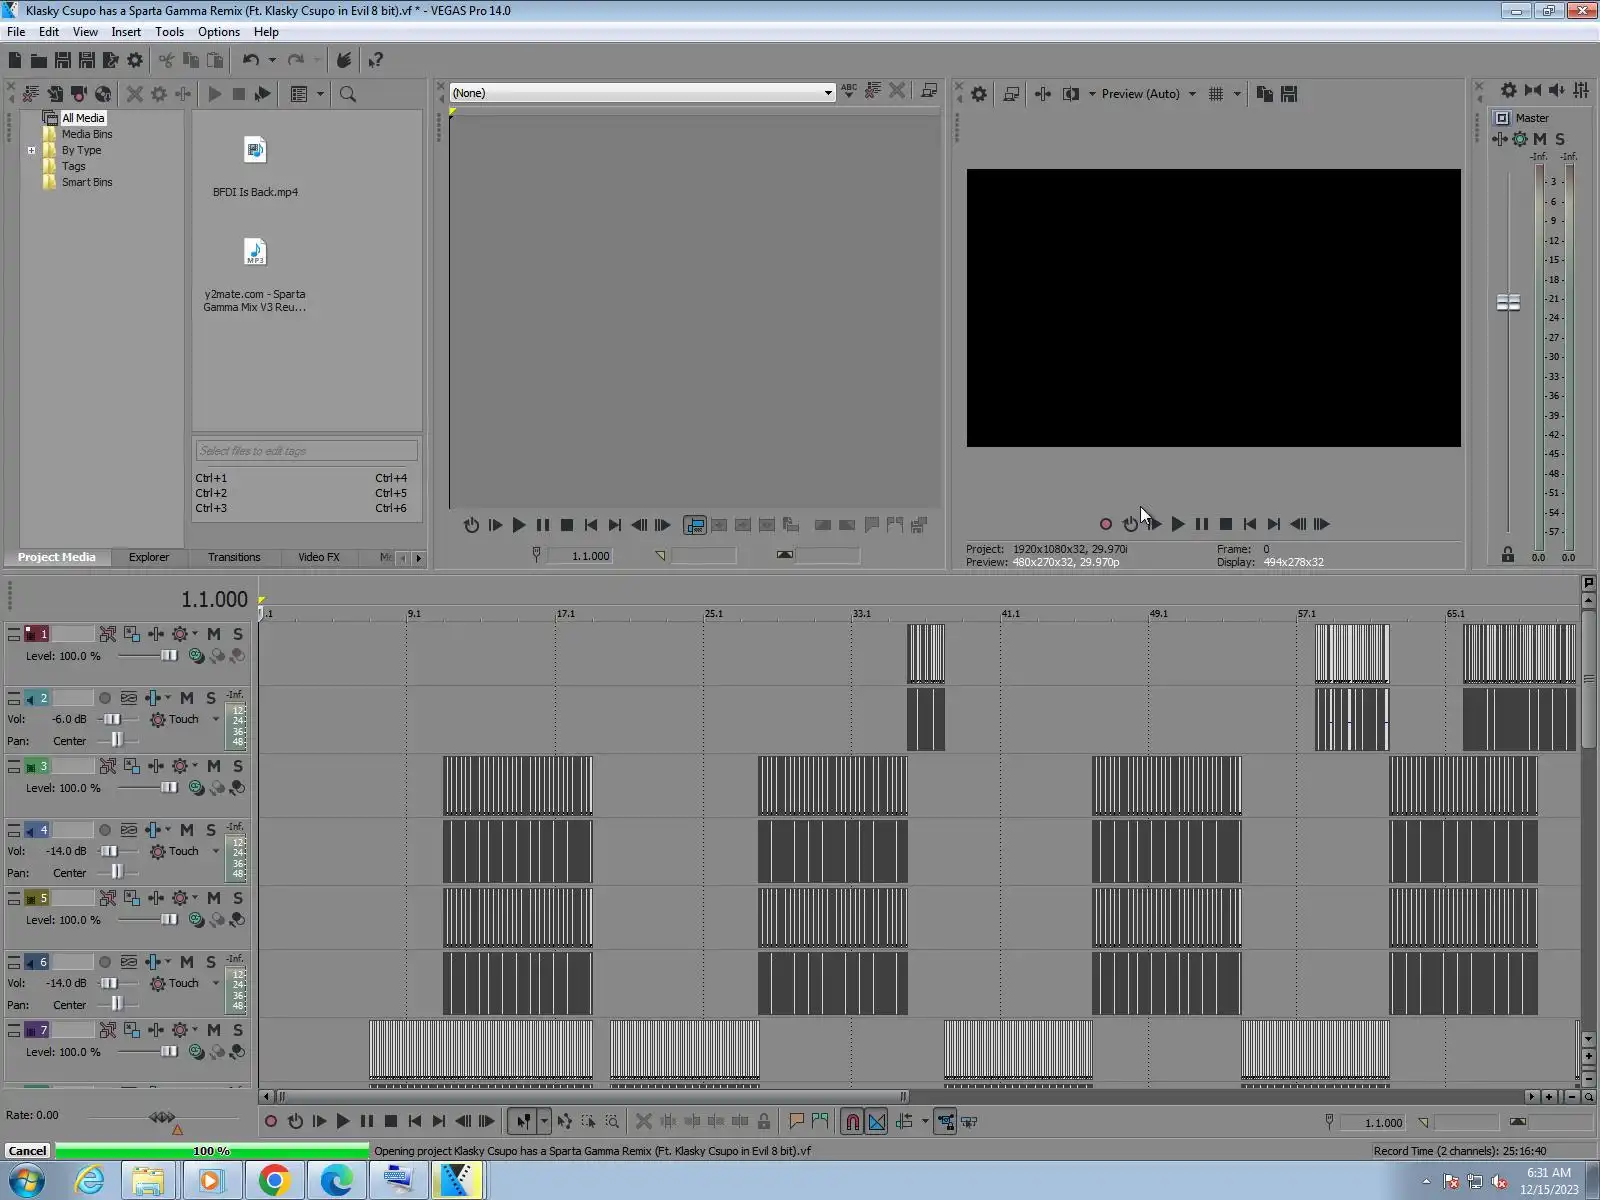Solo video track 1
This screenshot has width=1600, height=1200.
pos(238,634)
